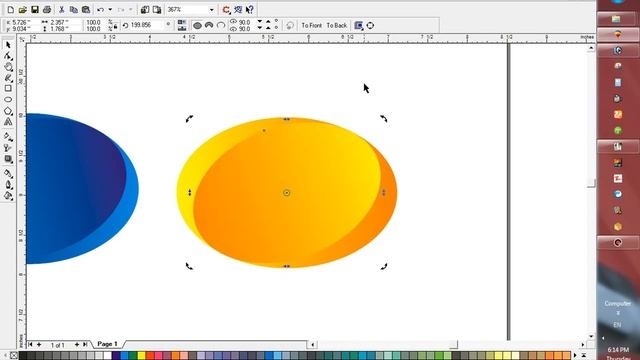Screen dimensions: 640x360
Task: Click the vertical scrollbar down arrow
Action: tap(591, 336)
